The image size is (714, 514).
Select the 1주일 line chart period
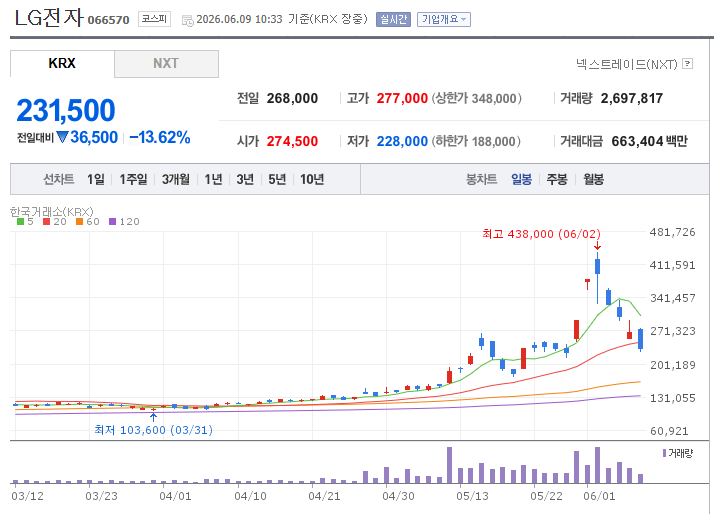(133, 179)
